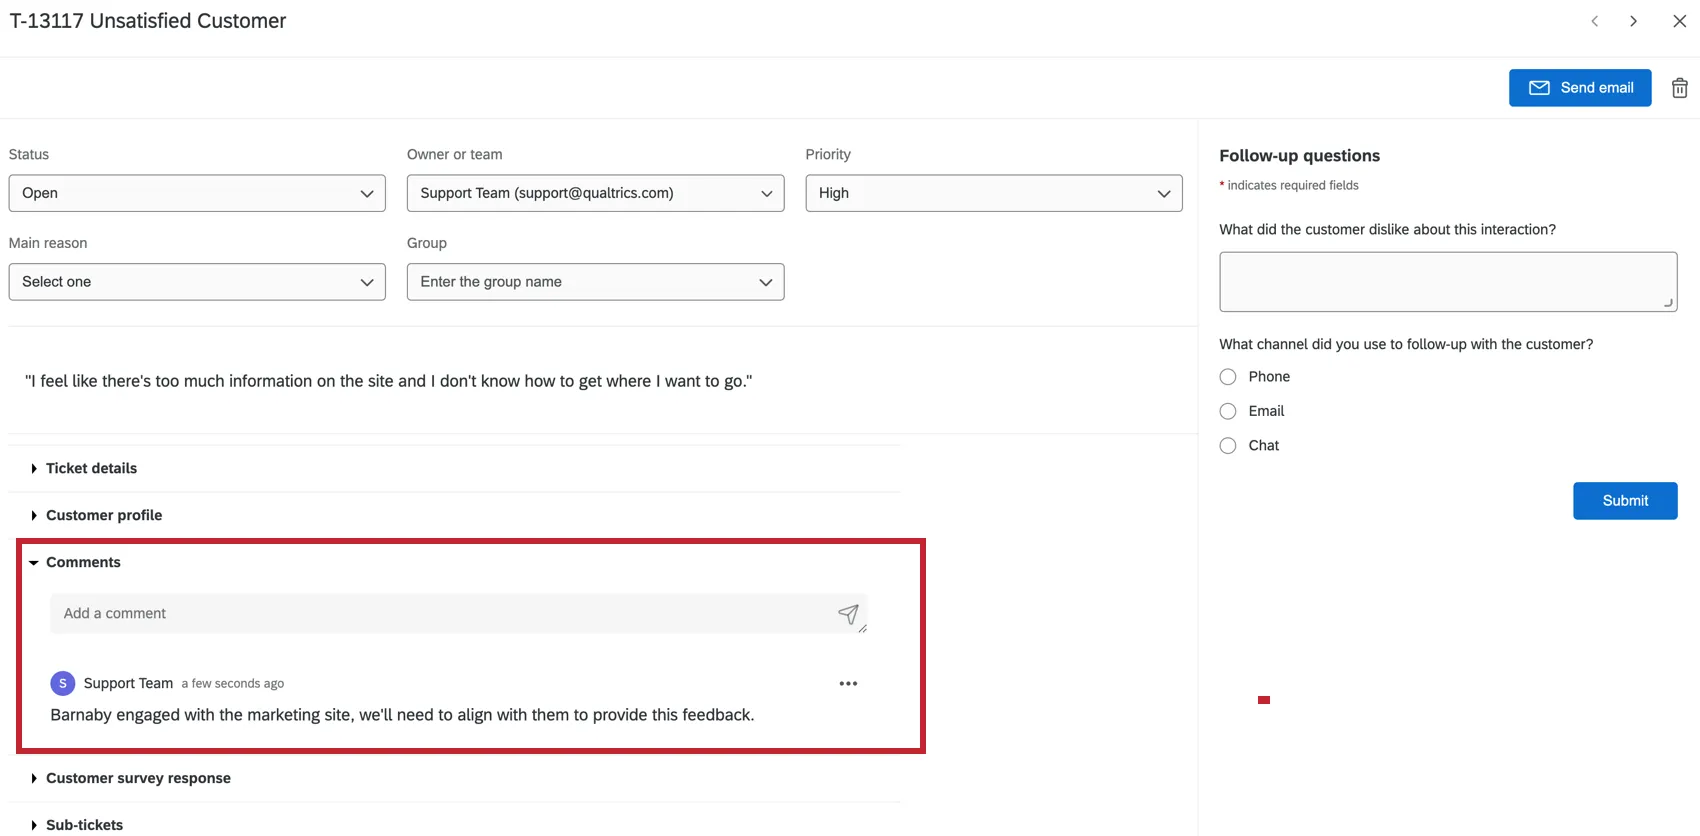Click the trash delete ticket icon

pyautogui.click(x=1680, y=88)
